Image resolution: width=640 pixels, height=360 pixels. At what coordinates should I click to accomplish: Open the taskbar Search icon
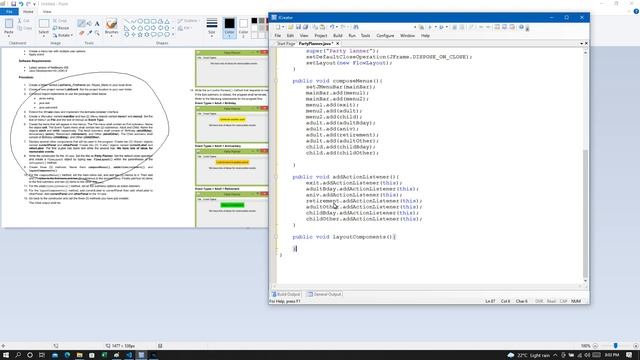tap(18, 355)
